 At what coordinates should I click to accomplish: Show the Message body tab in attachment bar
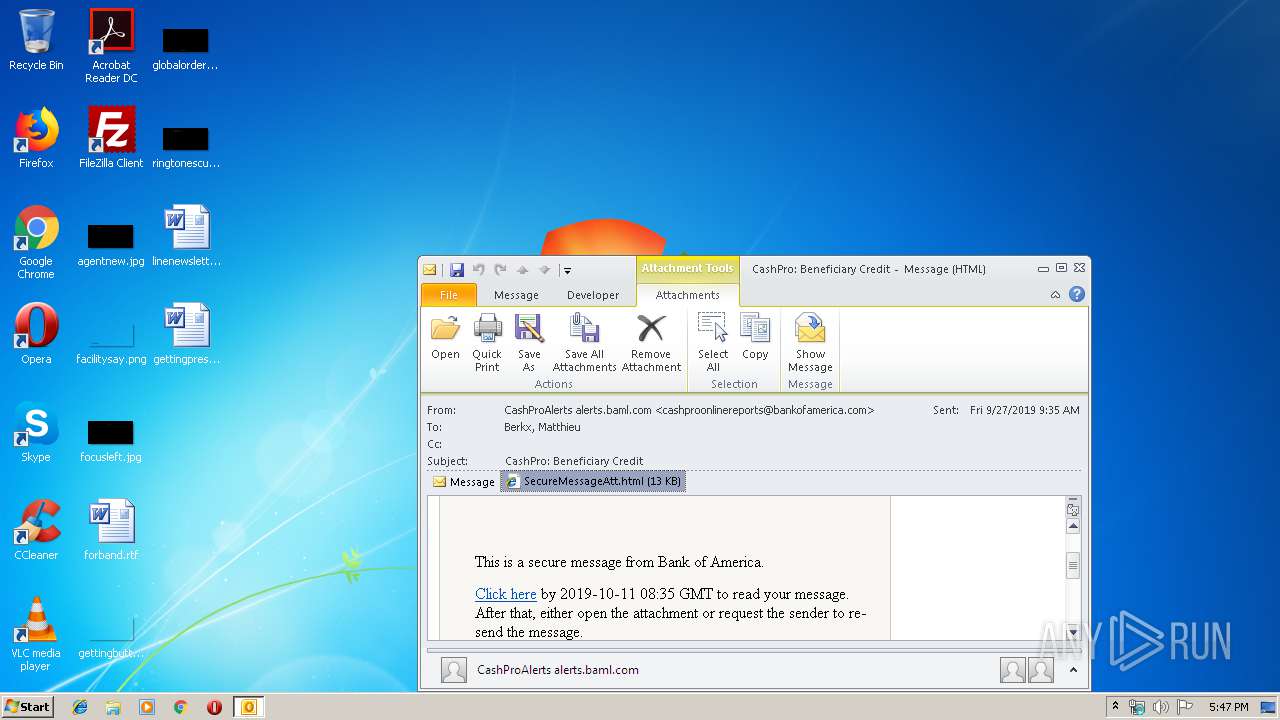click(x=464, y=482)
